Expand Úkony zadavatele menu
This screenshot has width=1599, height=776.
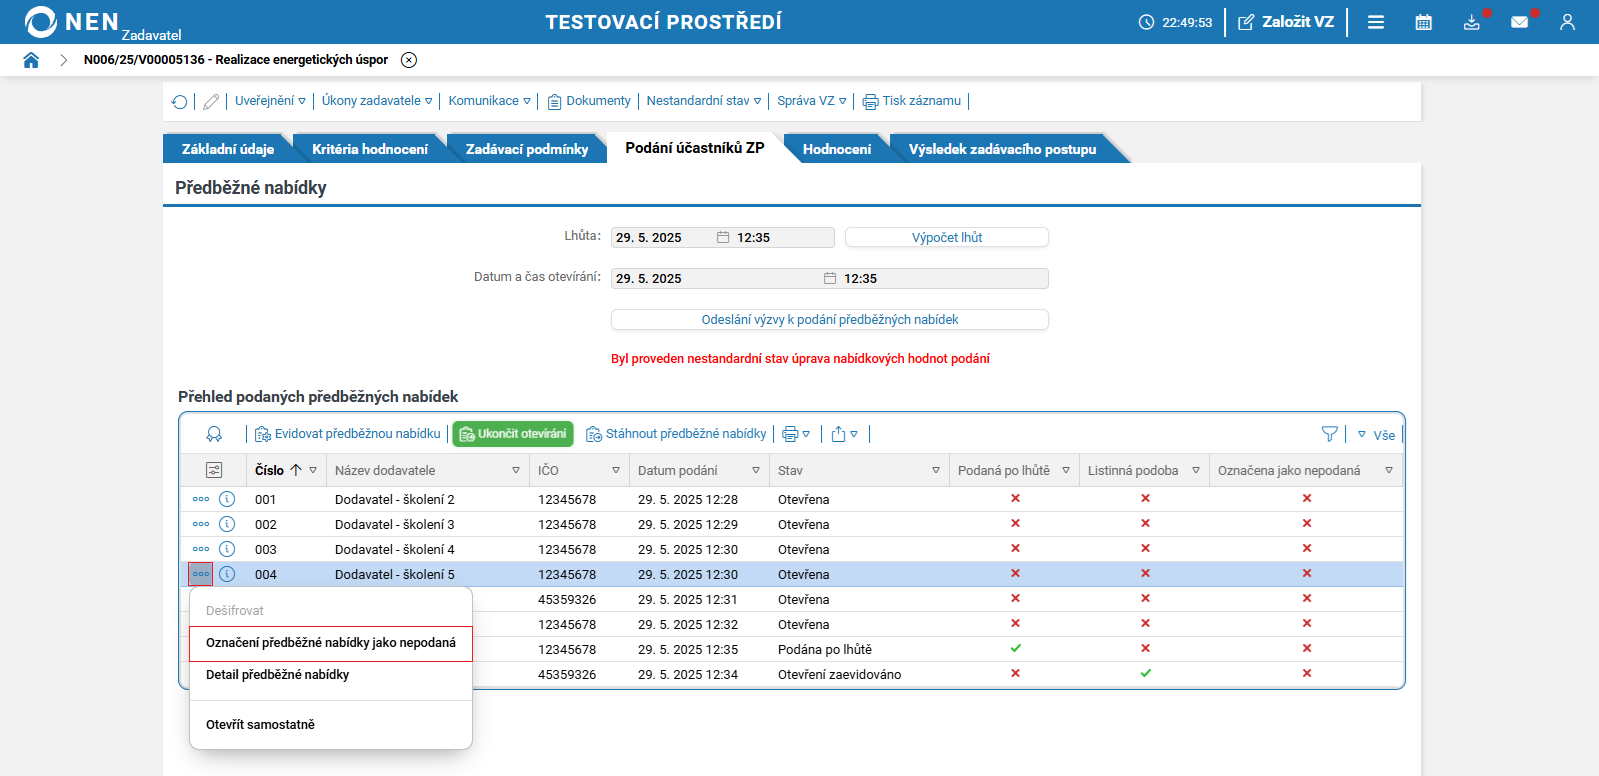(377, 101)
